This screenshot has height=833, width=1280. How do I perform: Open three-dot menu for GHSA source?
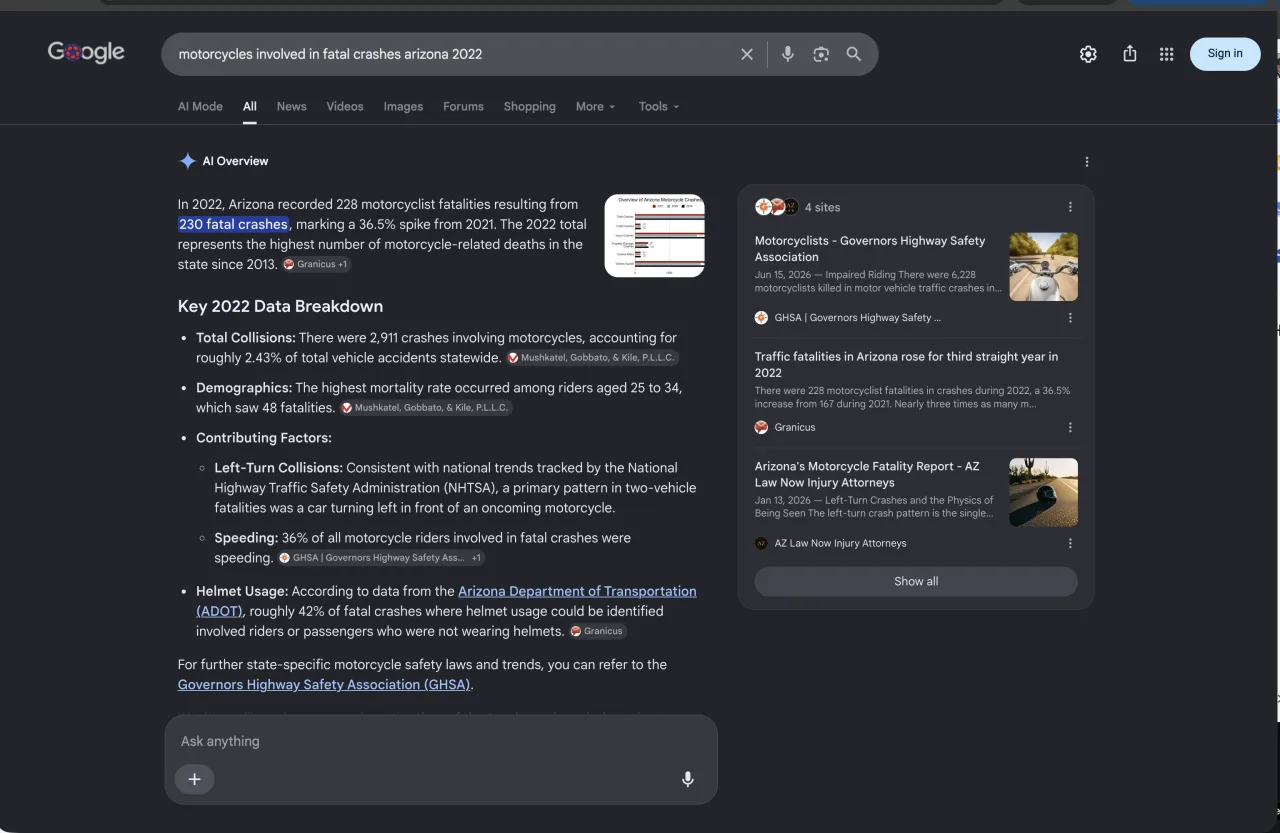click(1070, 318)
